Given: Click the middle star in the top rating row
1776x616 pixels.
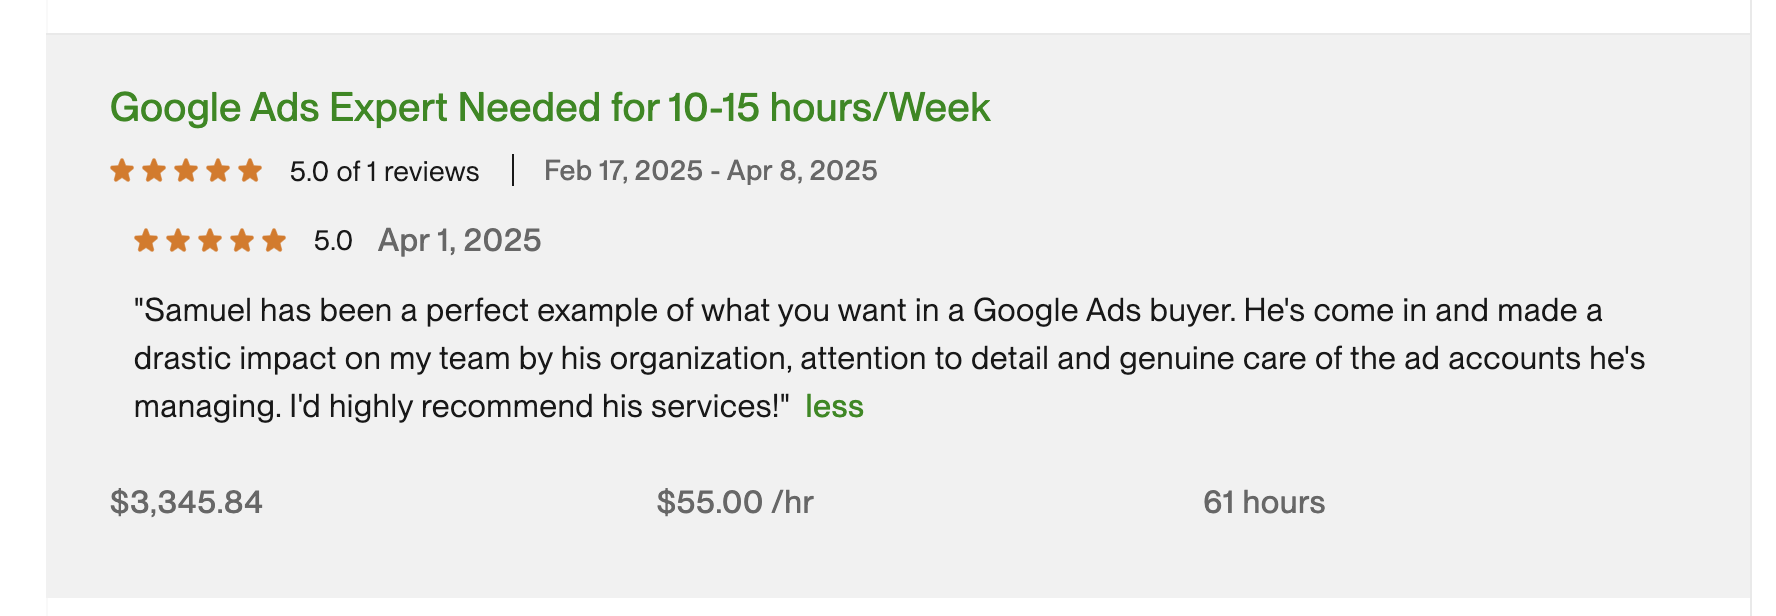Looking at the screenshot, I should 184,170.
